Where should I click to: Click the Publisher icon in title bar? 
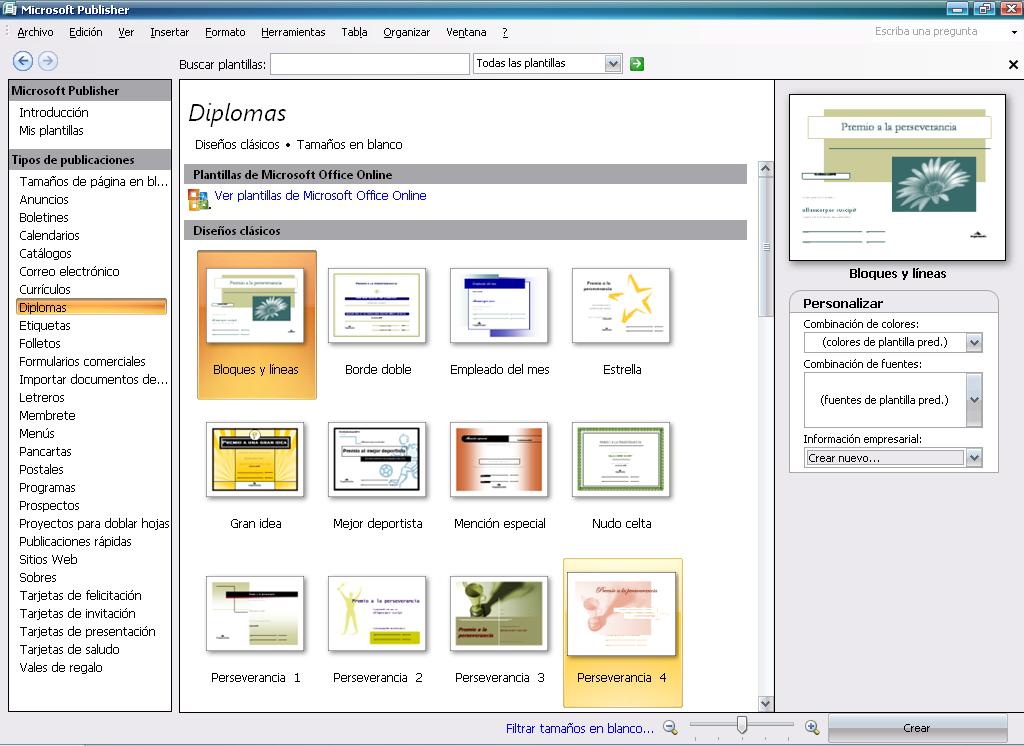(10, 9)
